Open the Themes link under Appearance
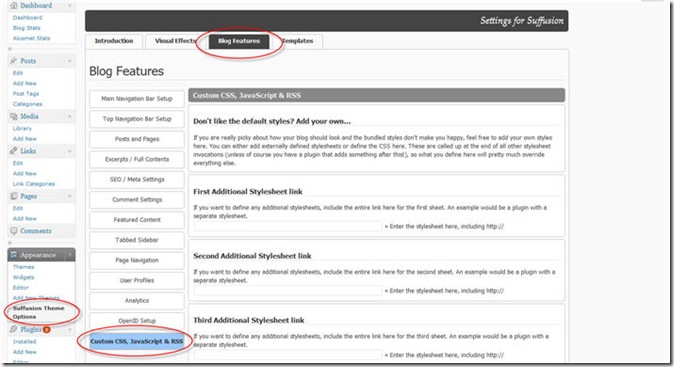 pos(23,267)
